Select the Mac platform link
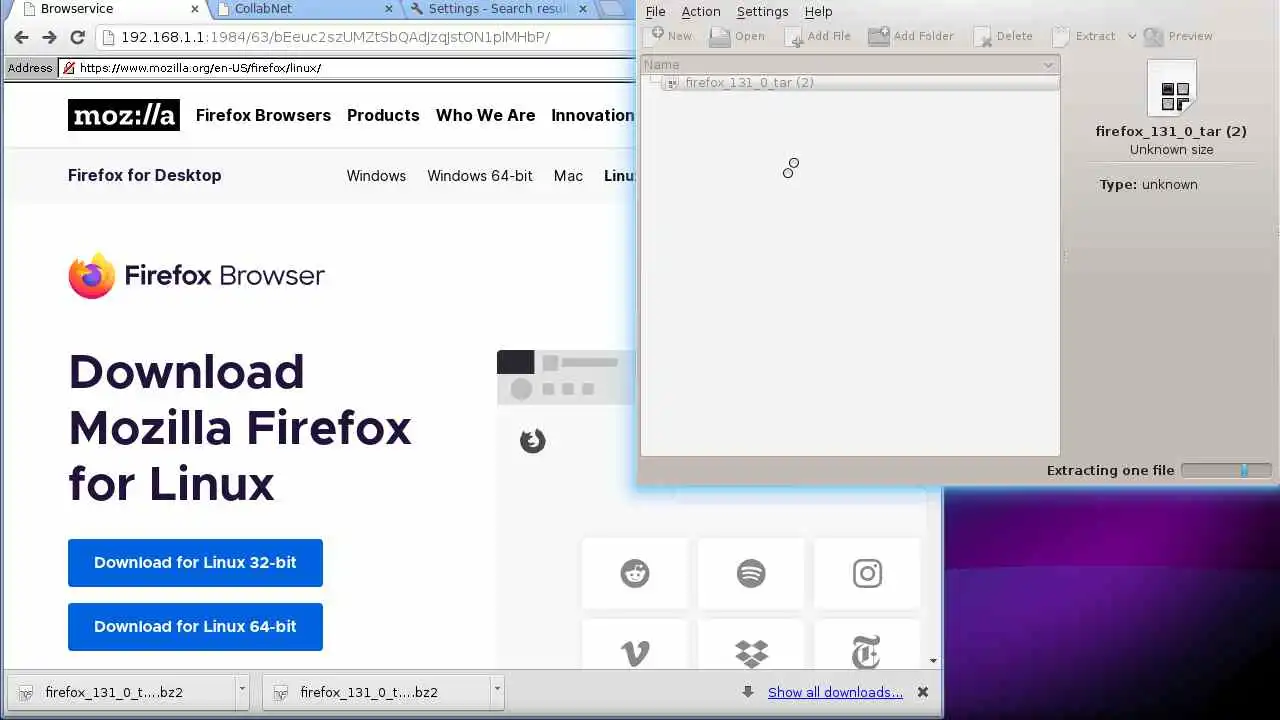1280x720 pixels. pos(568,176)
